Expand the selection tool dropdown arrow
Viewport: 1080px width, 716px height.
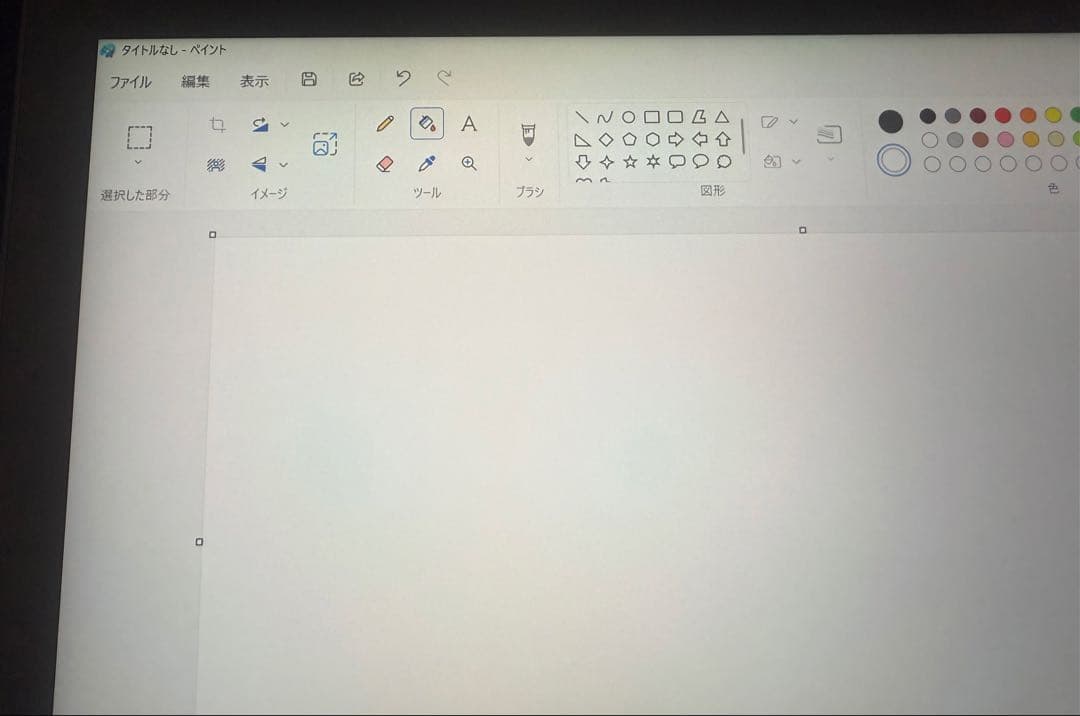tap(138, 162)
